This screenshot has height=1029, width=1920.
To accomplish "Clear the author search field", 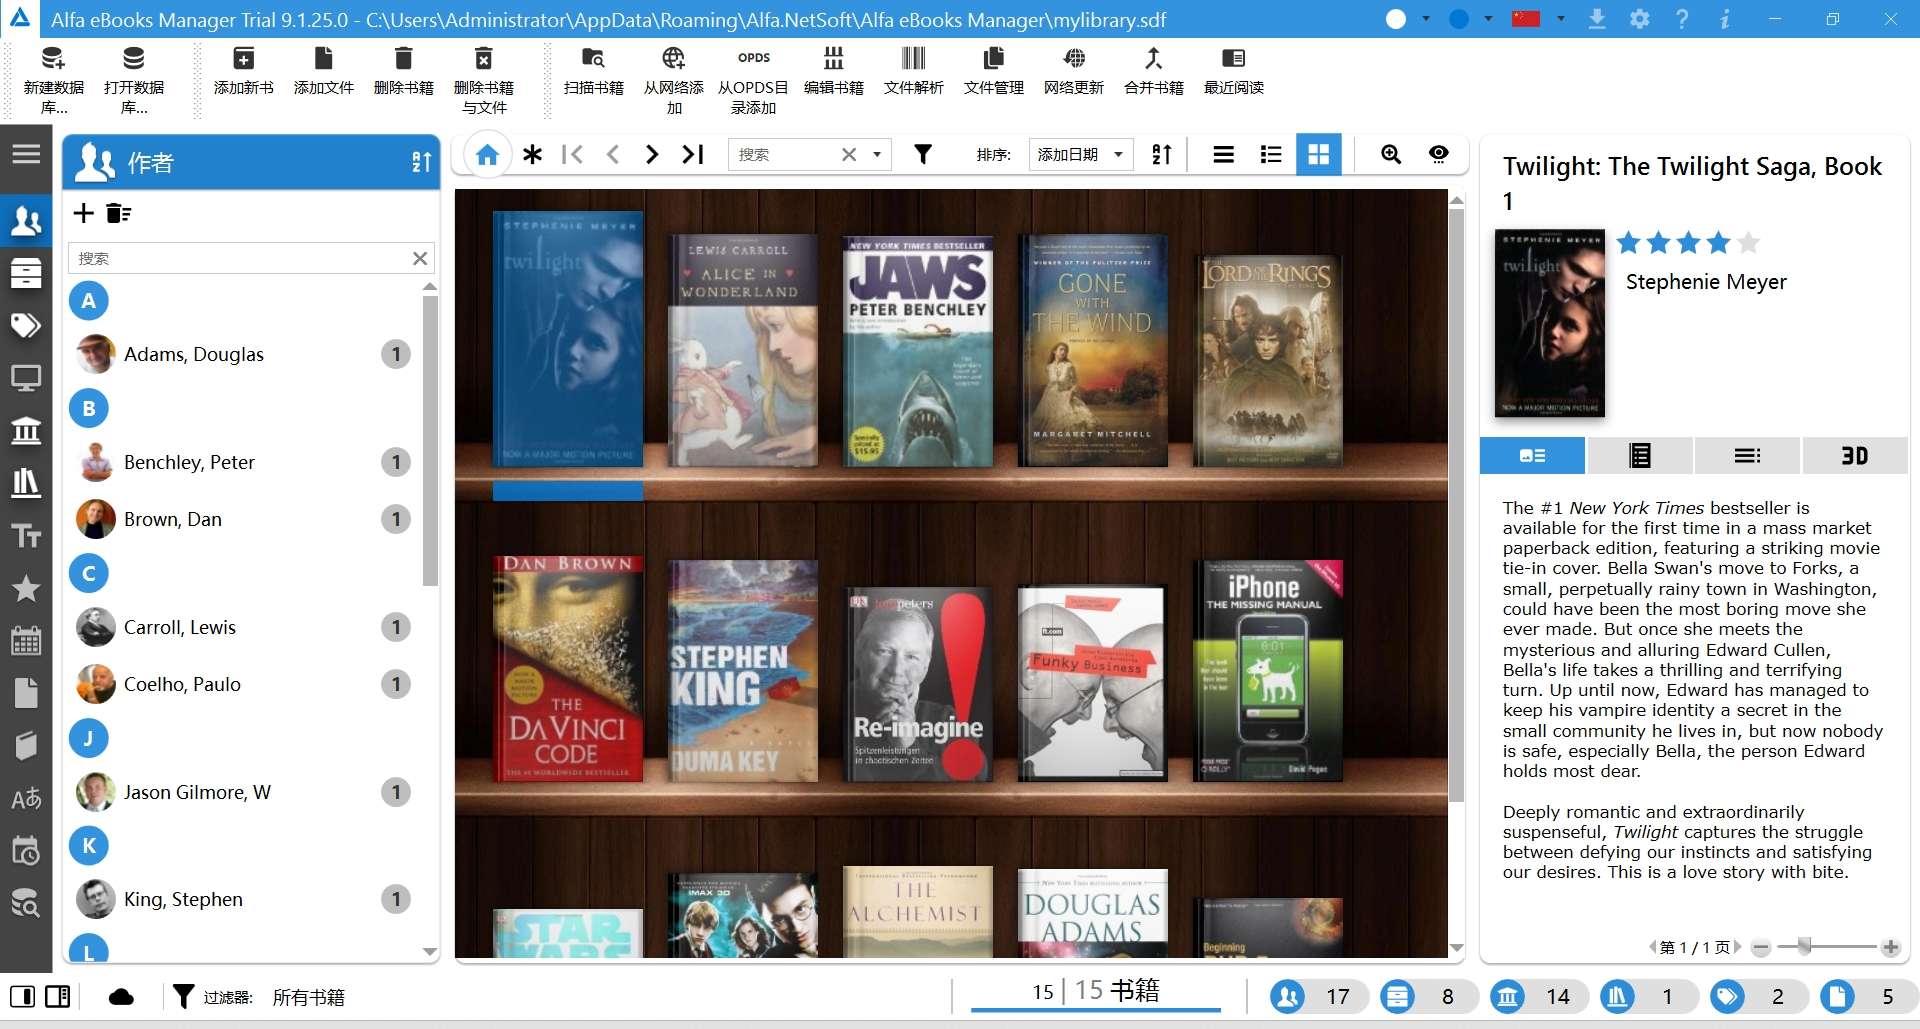I will [x=420, y=258].
